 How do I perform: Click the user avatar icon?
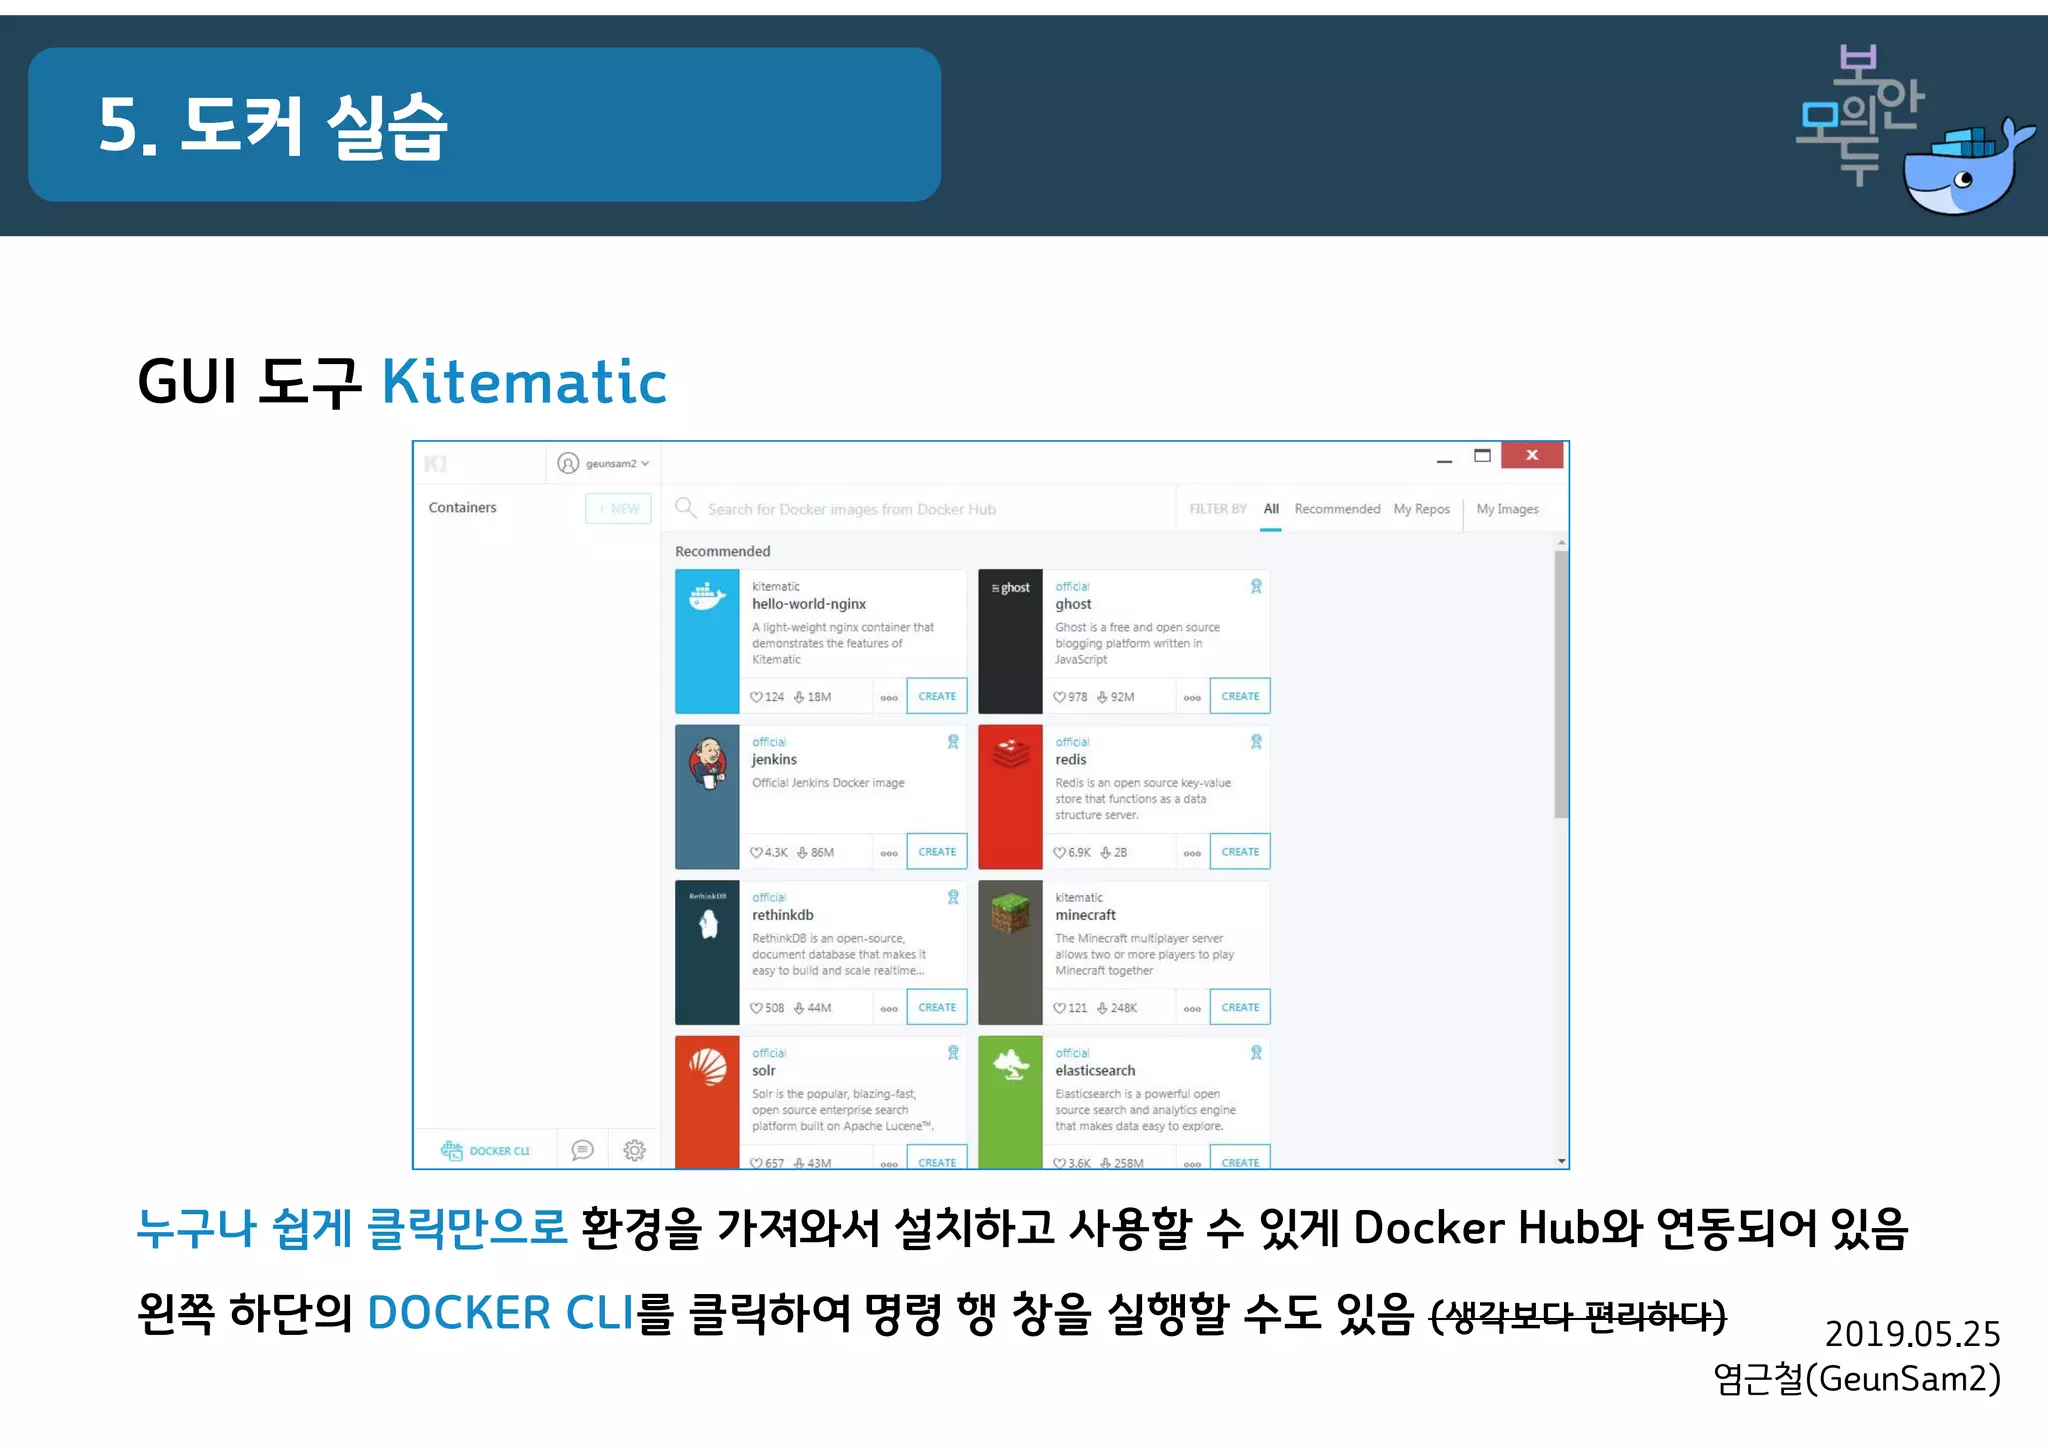coord(568,464)
